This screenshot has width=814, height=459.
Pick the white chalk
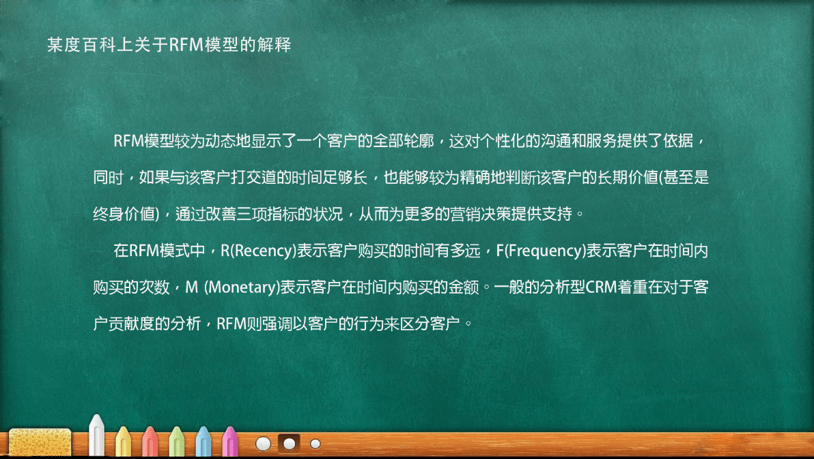pyautogui.click(x=97, y=437)
